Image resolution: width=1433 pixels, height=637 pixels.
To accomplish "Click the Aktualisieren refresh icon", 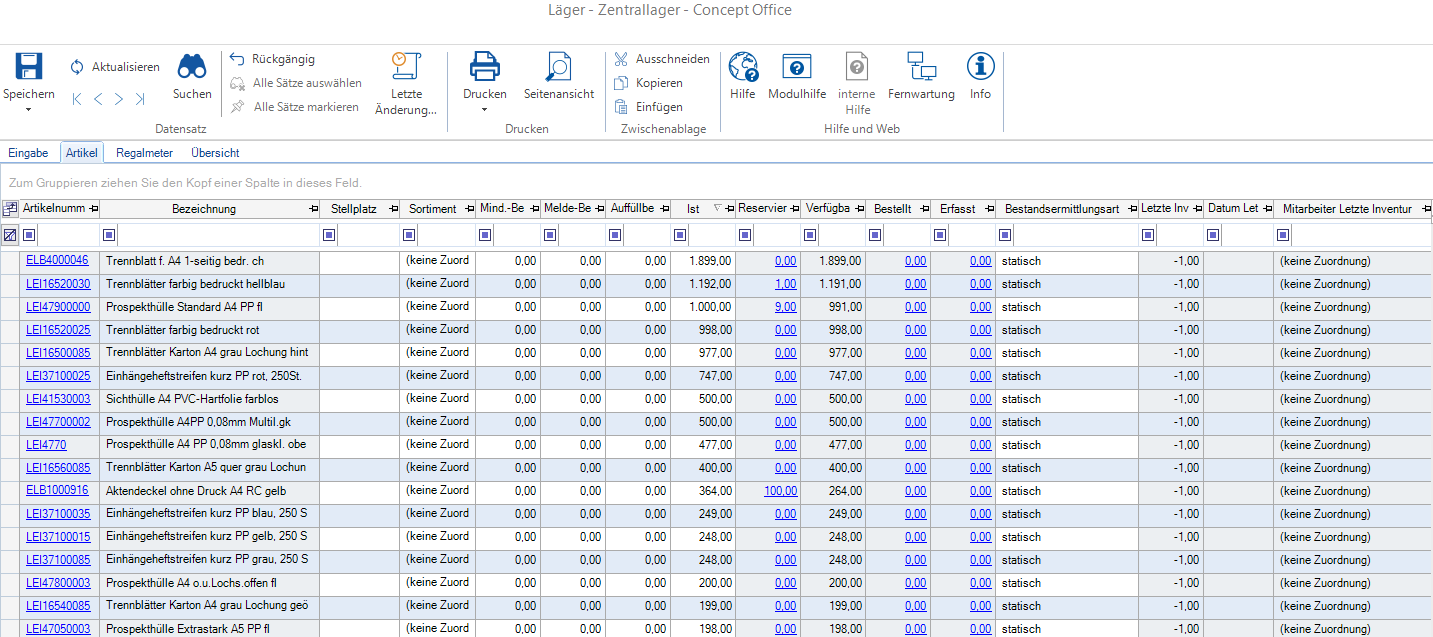I will (77, 67).
